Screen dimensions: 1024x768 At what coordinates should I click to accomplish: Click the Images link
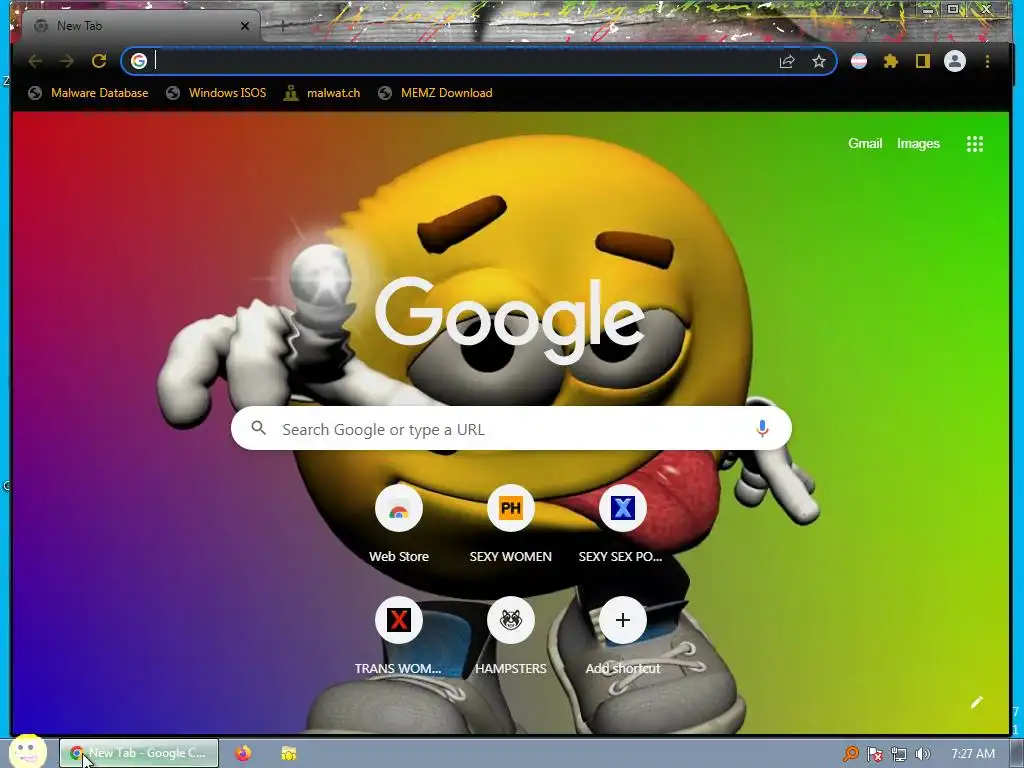click(x=918, y=144)
